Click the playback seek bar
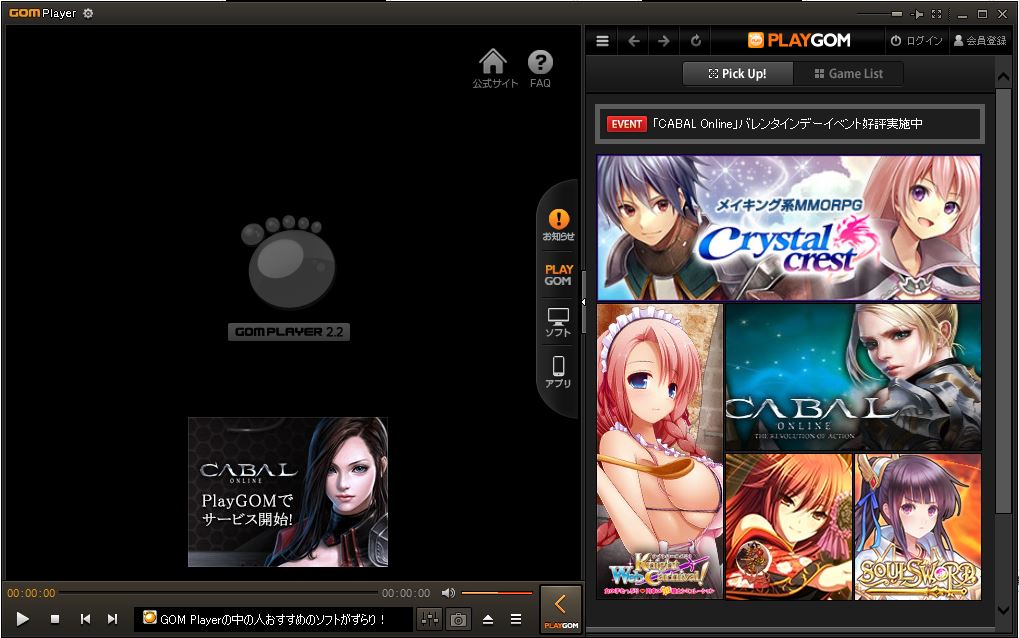Image resolution: width=1019 pixels, height=638 pixels. [x=218, y=593]
